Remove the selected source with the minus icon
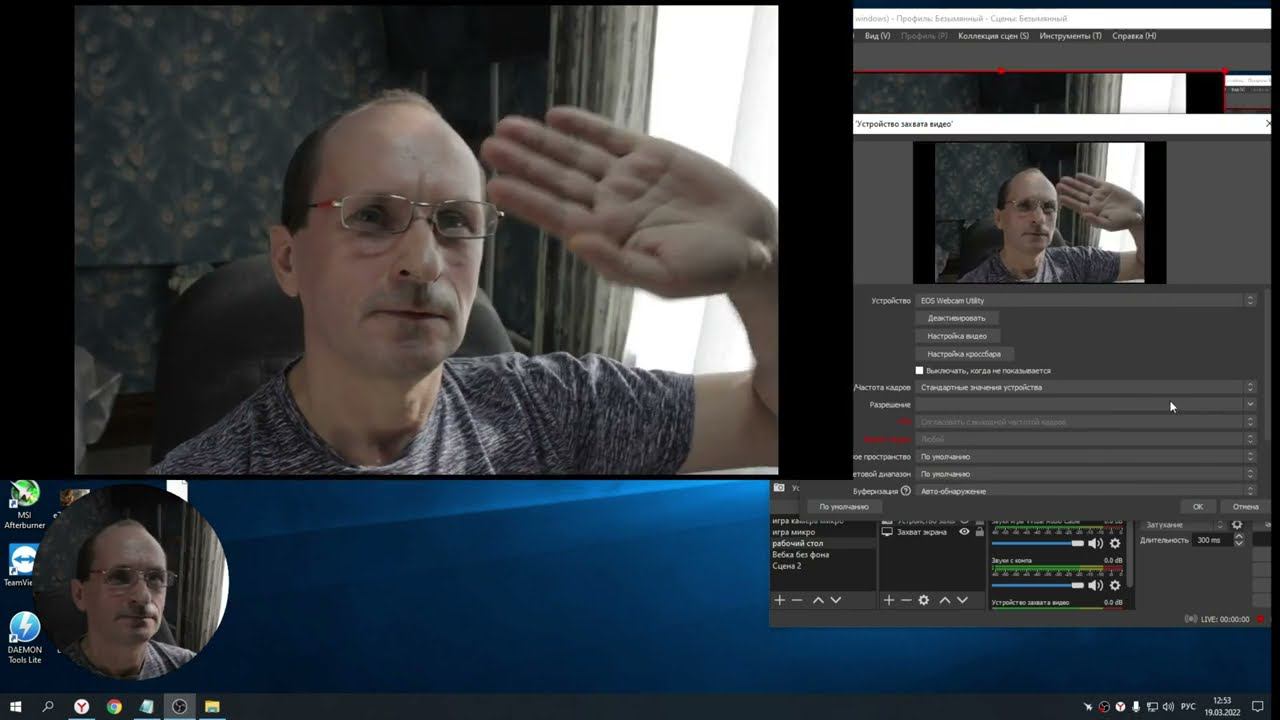The height and width of the screenshot is (720, 1280). (x=906, y=600)
